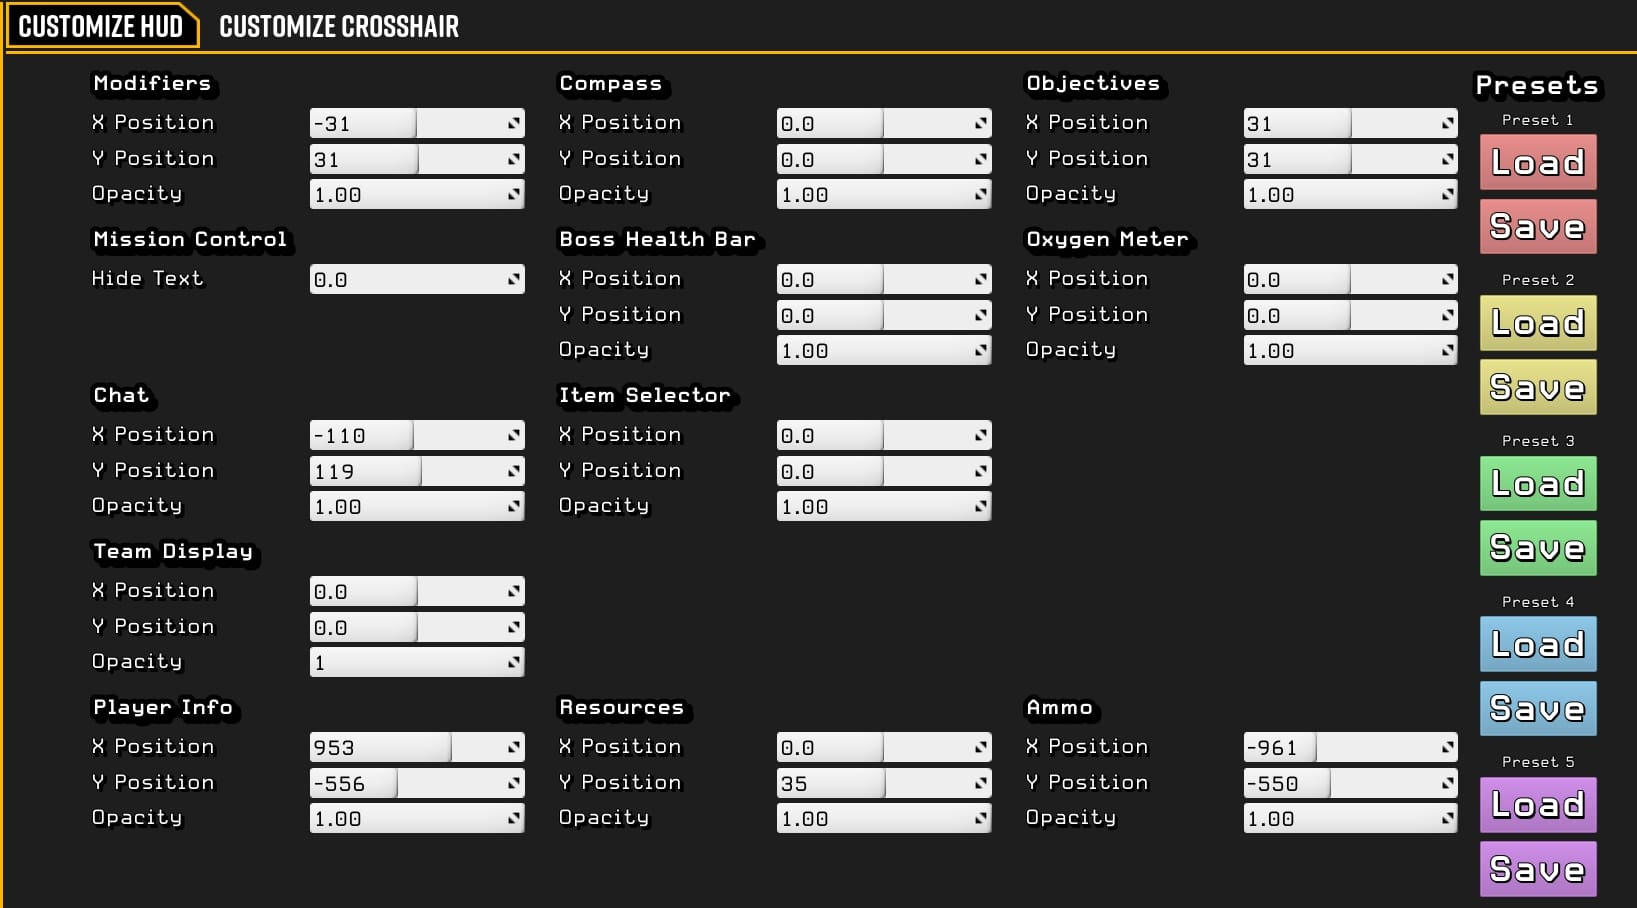The image size is (1637, 908).
Task: Click the Chat Y Position value field
Action: [x=417, y=471]
